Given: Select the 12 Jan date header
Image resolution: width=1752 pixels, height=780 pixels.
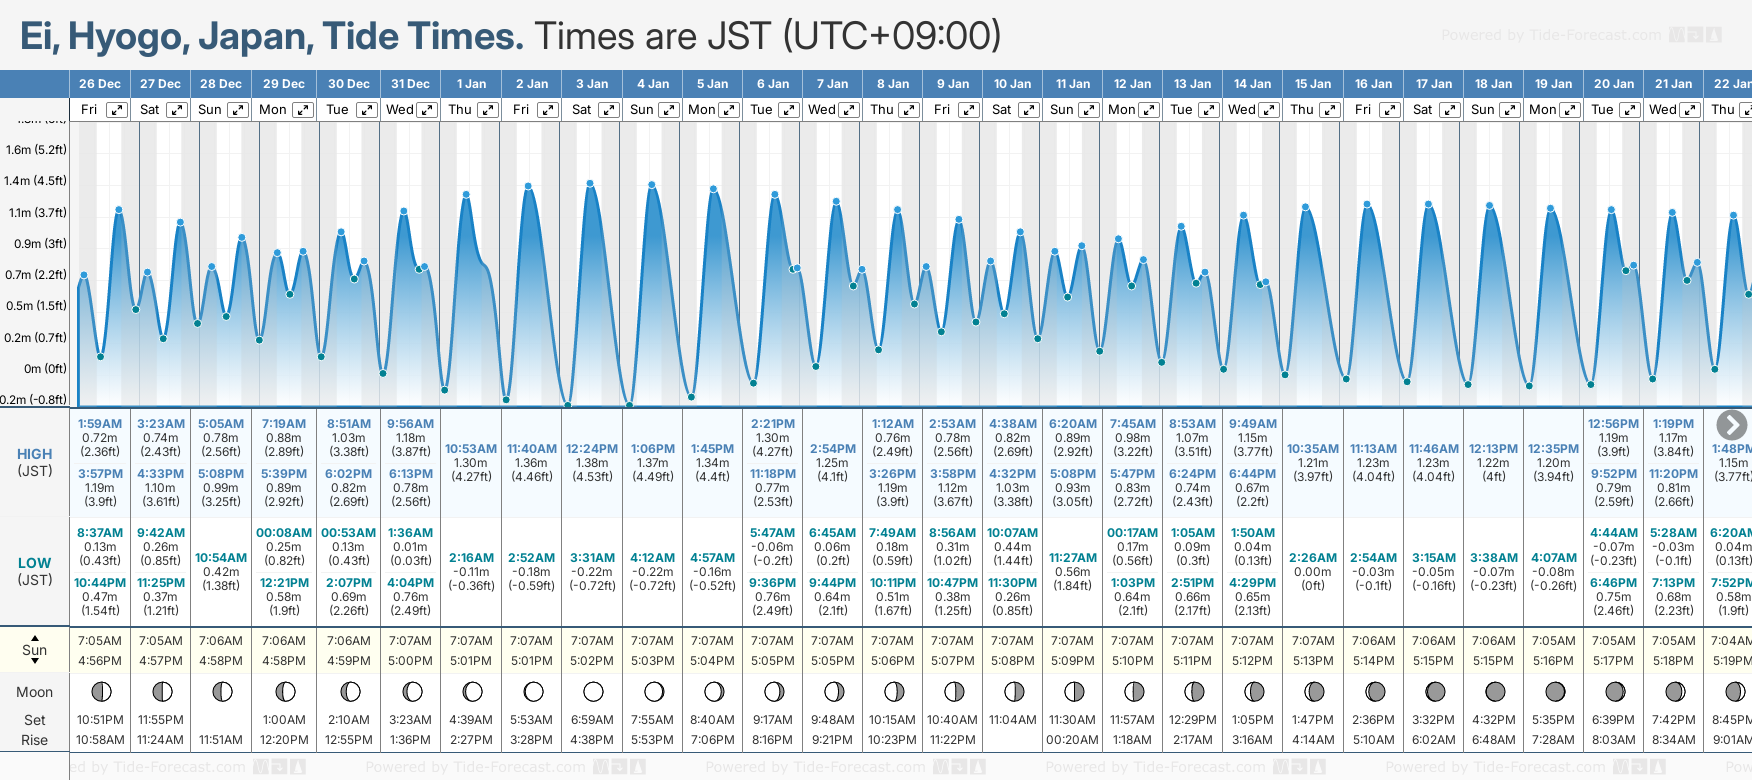Looking at the screenshot, I should click(1132, 84).
